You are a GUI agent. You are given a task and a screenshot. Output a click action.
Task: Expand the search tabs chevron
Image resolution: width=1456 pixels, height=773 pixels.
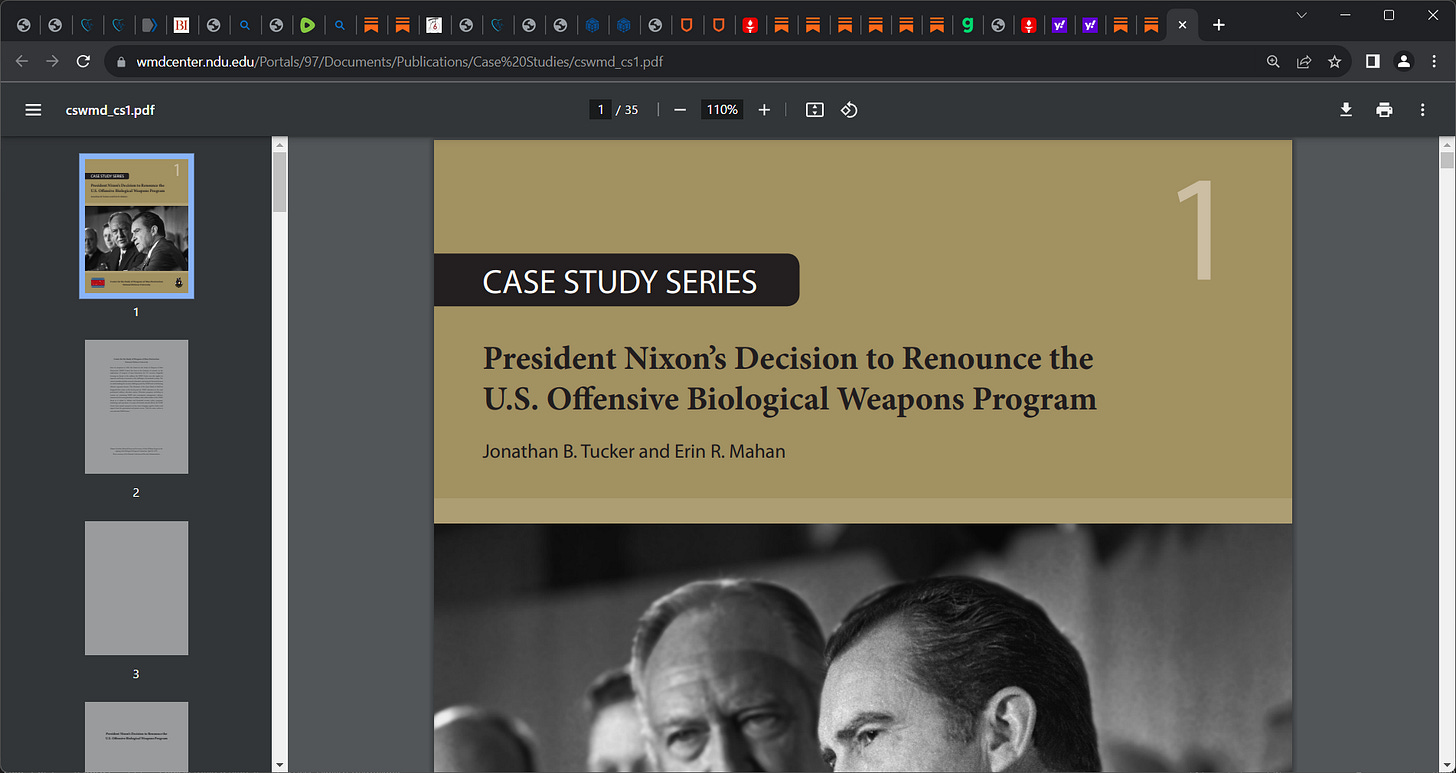point(1301,15)
